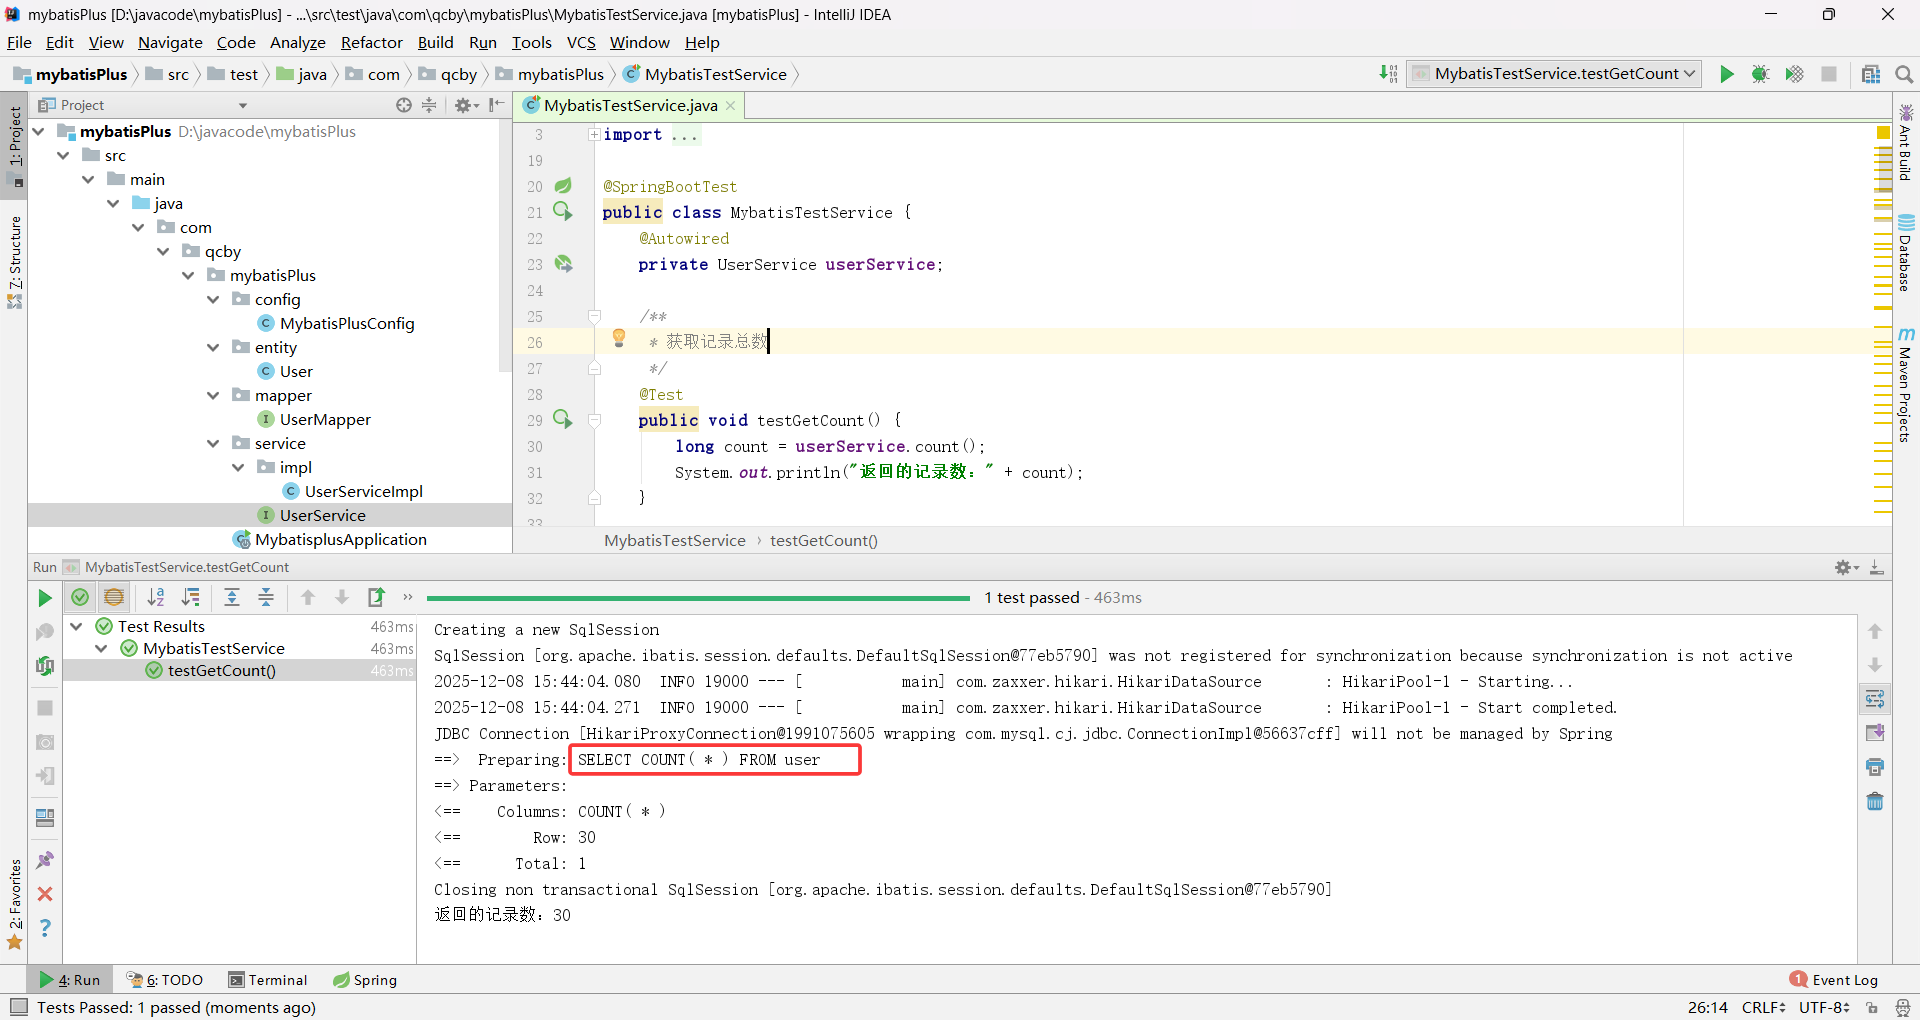Toggle Show Passed tests filter
This screenshot has width=1920, height=1020.
pyautogui.click(x=80, y=598)
